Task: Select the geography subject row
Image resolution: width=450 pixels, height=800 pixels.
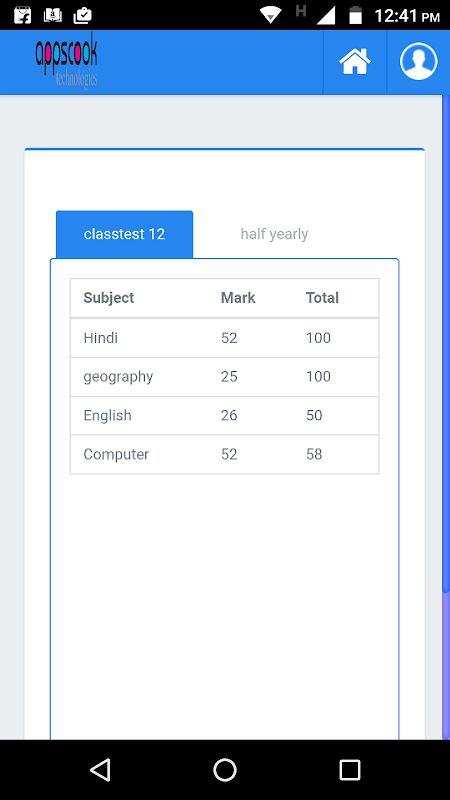Action: [224, 377]
